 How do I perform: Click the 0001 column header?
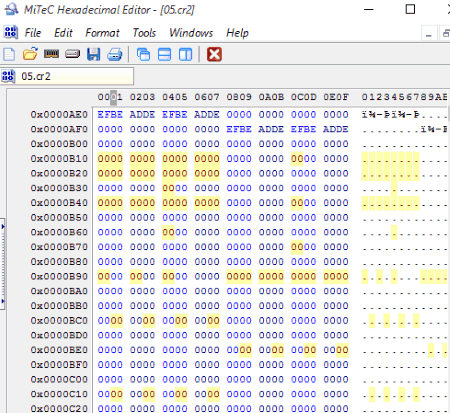pyautogui.click(x=110, y=97)
